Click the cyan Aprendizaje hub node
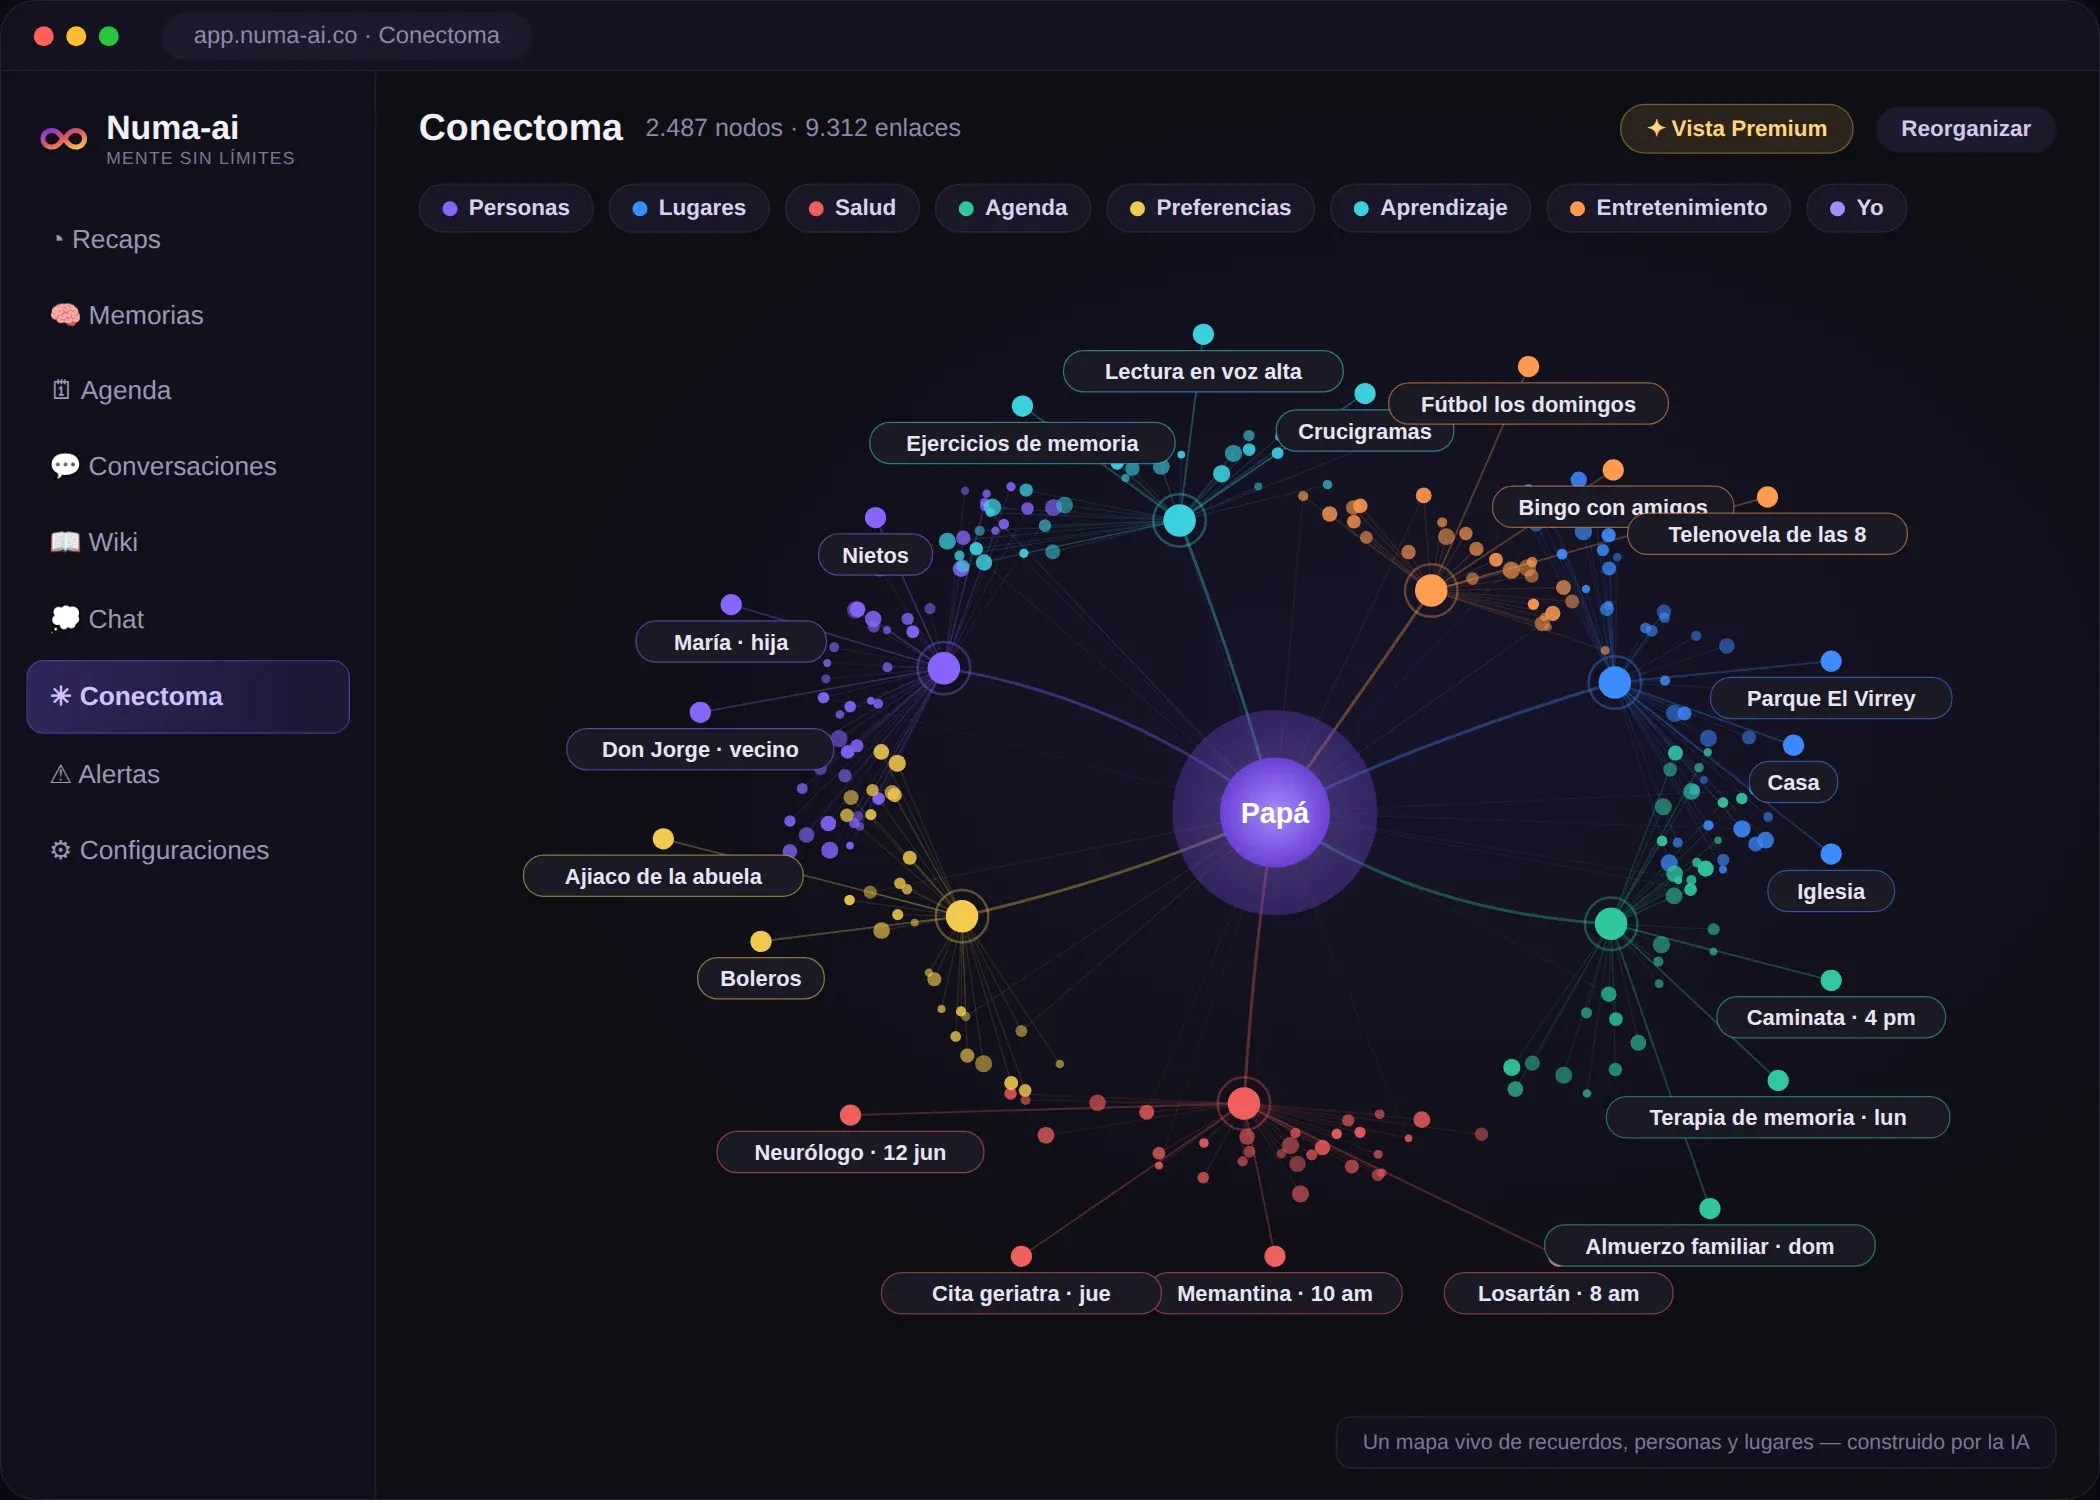Screen dimensions: 2100x1500 click(x=1180, y=521)
